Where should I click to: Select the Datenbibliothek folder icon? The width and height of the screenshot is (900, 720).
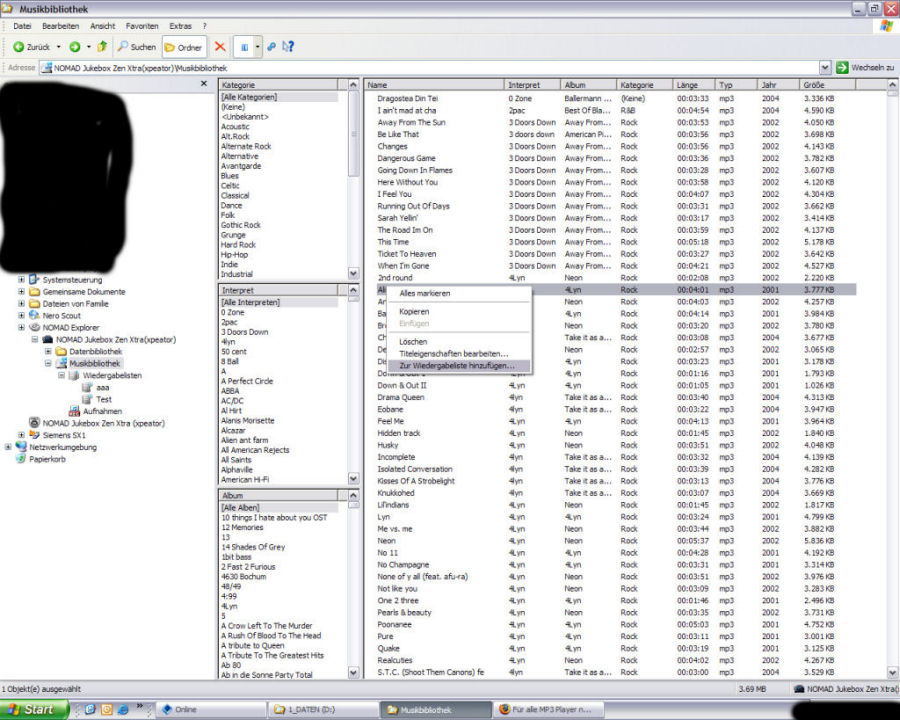[x=61, y=351]
